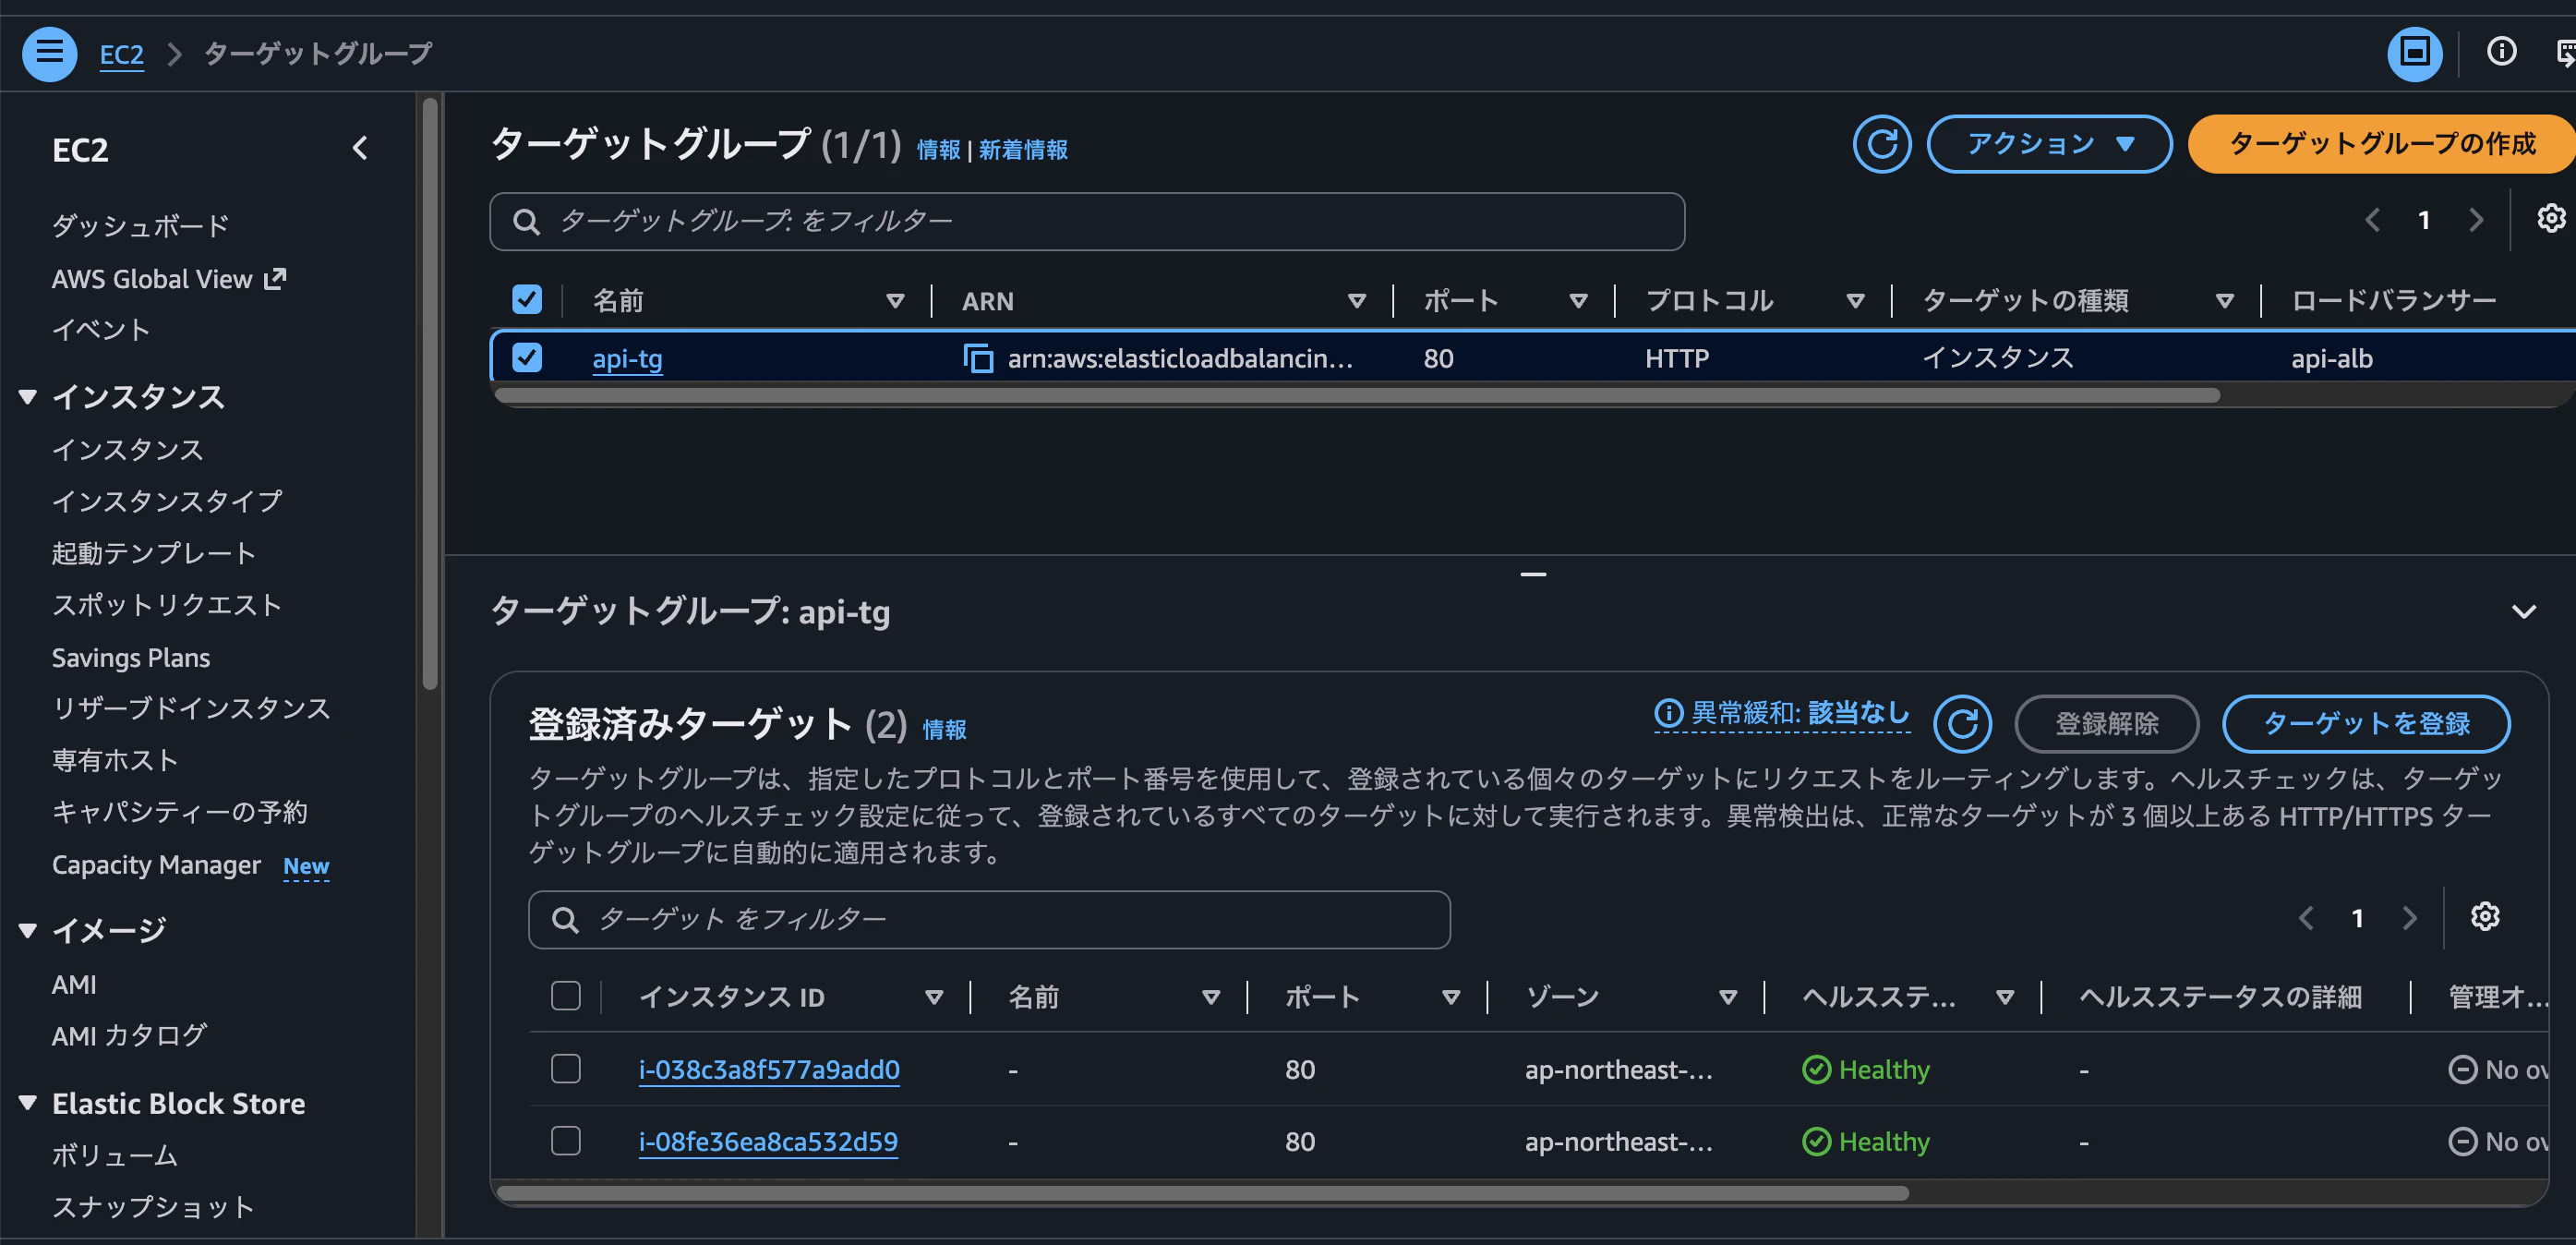Sort targets by ヘルスステータス column
The image size is (2576, 1245).
pyautogui.click(x=2004, y=996)
